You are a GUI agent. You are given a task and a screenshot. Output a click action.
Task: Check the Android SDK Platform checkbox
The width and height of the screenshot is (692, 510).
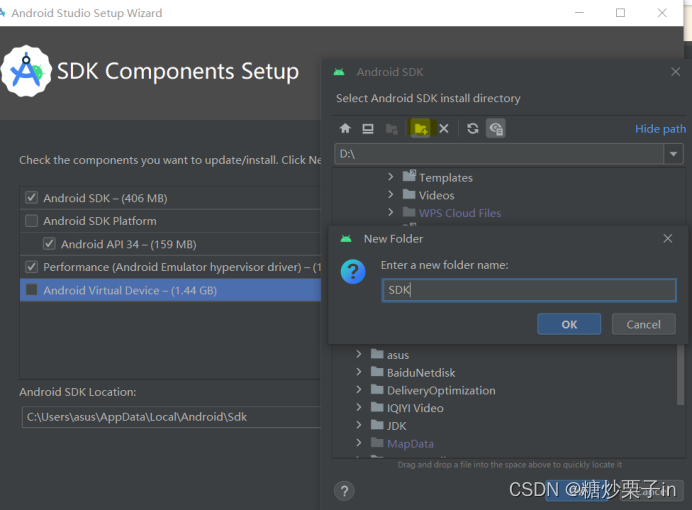(x=31, y=221)
